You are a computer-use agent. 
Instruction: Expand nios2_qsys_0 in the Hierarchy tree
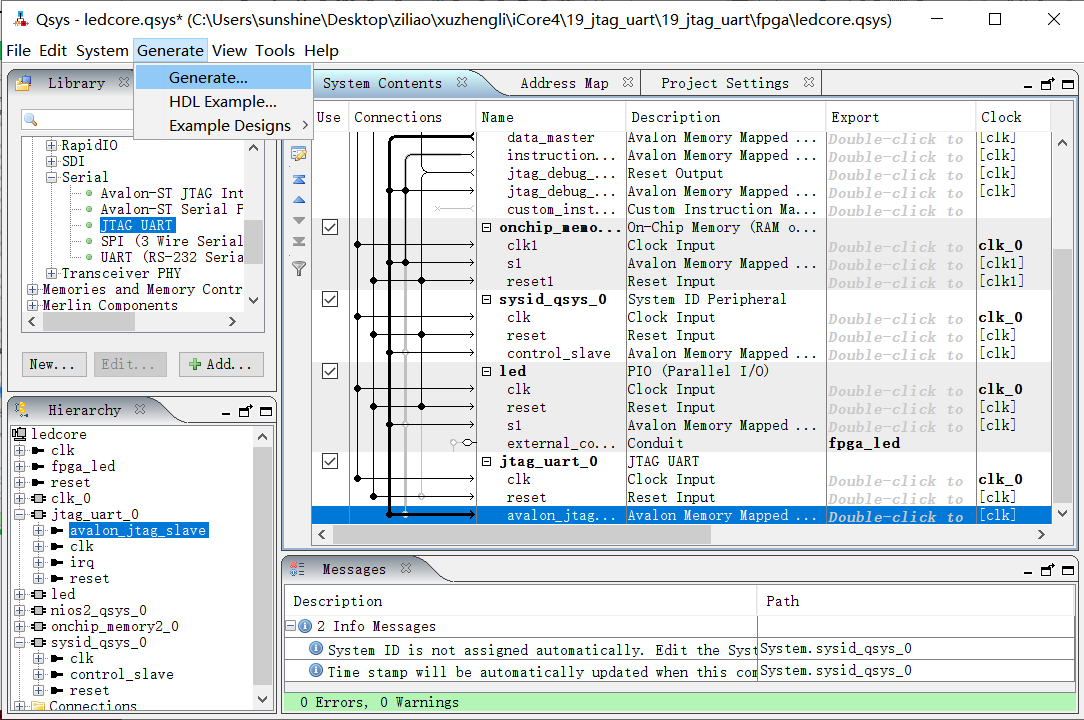tap(20, 610)
